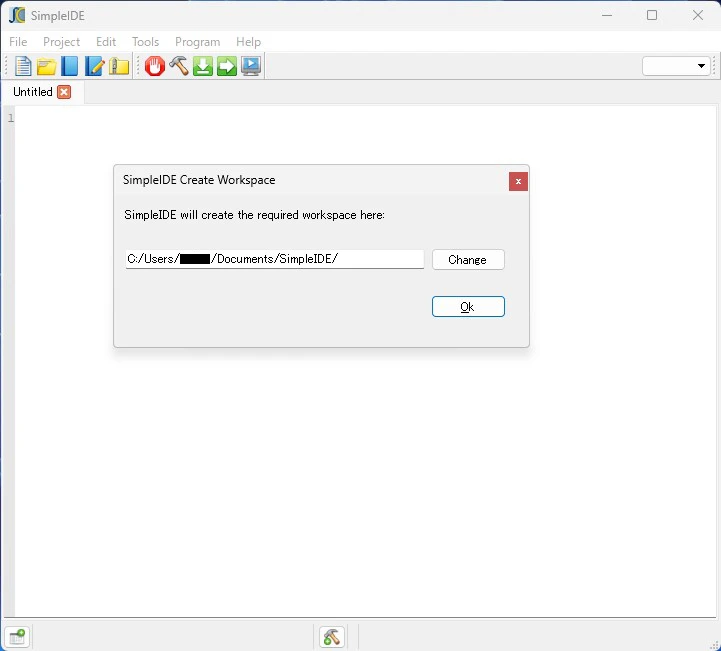
Task: Click into the workspace path text field
Action: pyautogui.click(x=275, y=259)
